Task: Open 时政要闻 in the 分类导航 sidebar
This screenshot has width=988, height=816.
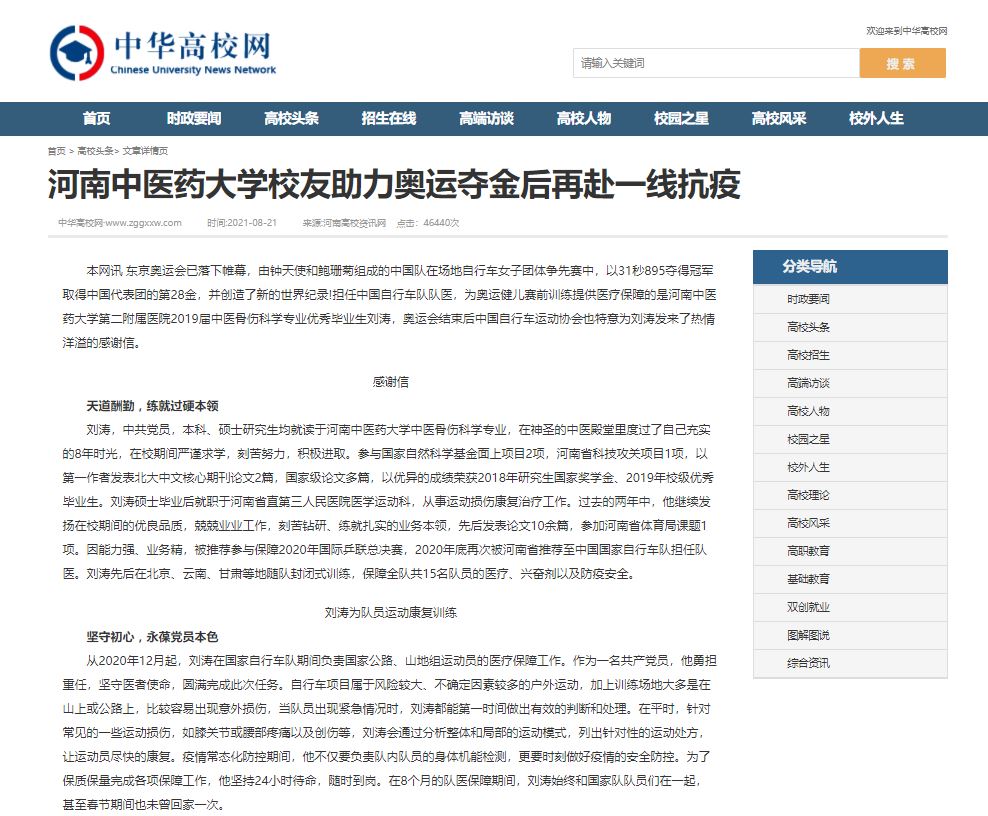Action: 808,299
